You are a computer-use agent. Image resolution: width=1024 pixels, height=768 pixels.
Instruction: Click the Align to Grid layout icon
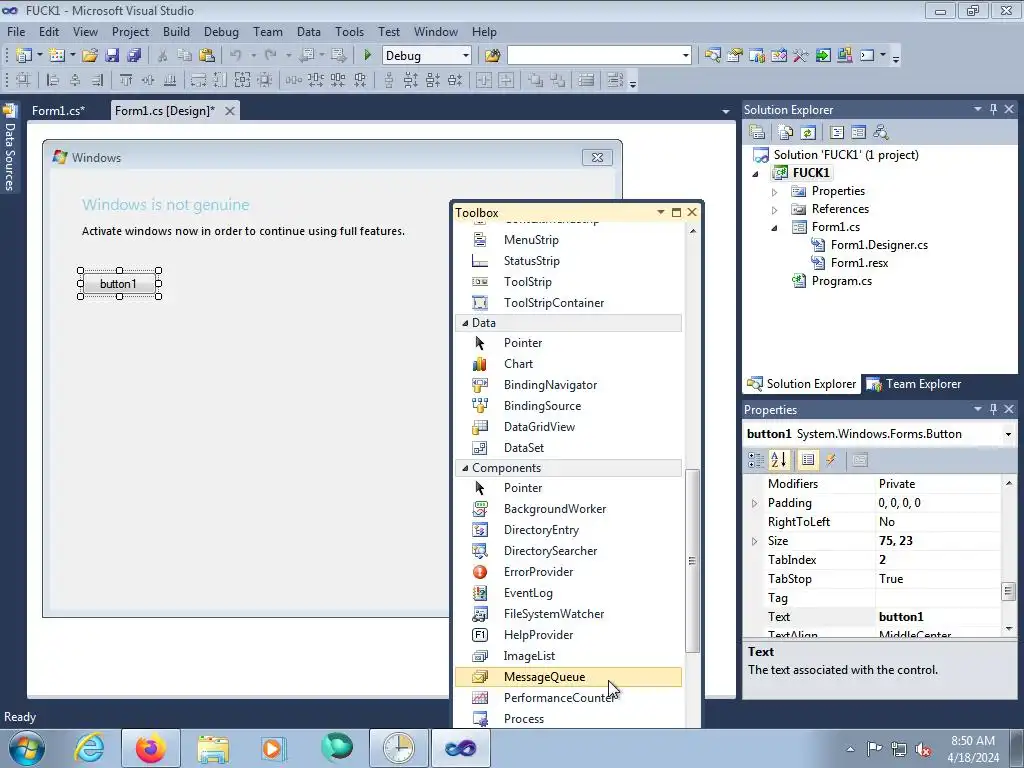(23, 80)
